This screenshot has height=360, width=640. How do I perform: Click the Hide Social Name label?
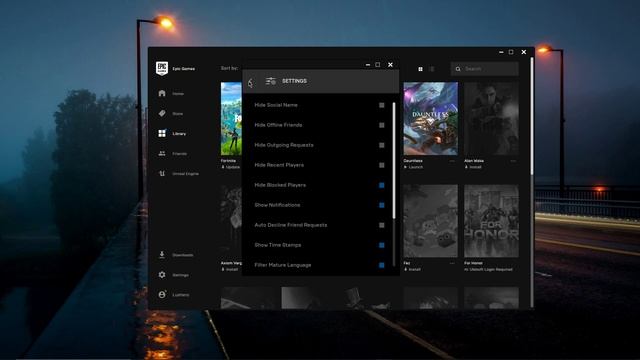coord(276,105)
